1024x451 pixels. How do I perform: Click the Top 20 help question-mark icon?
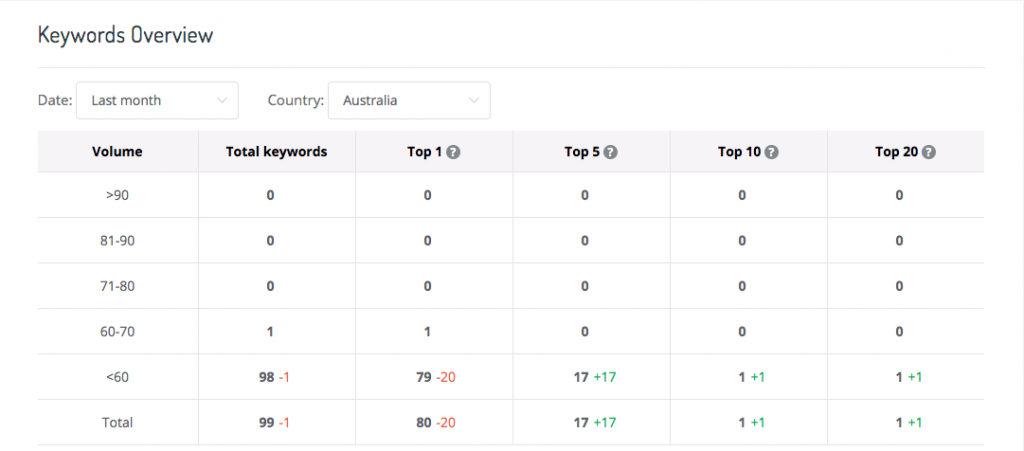click(x=929, y=152)
